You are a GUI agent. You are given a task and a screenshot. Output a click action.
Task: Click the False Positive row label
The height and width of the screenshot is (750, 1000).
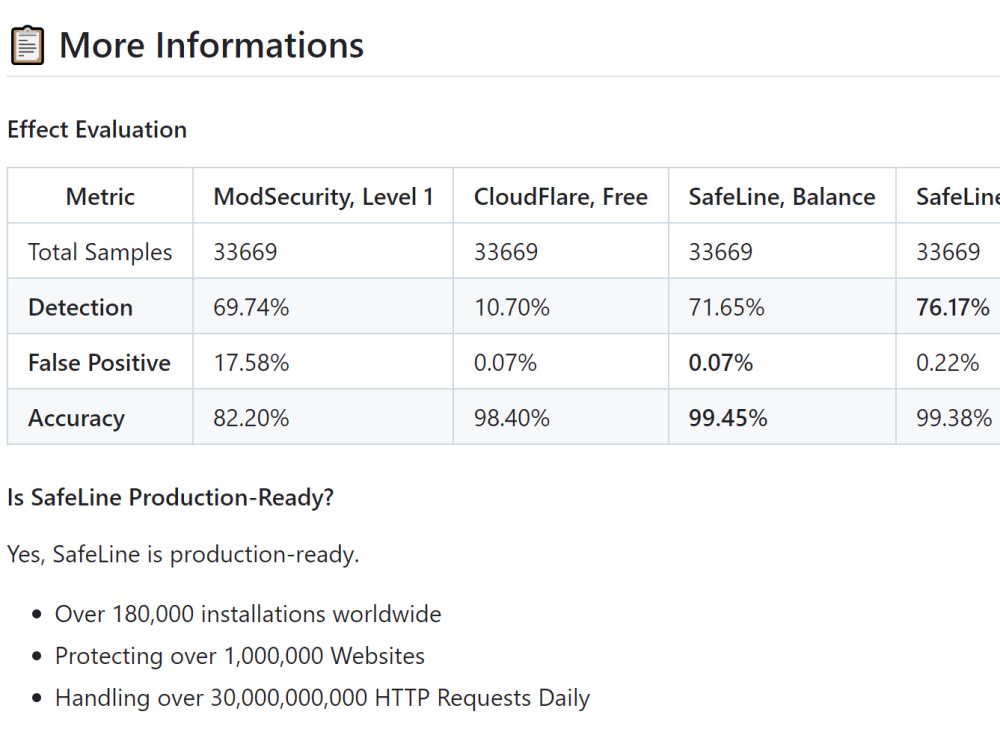tap(99, 363)
